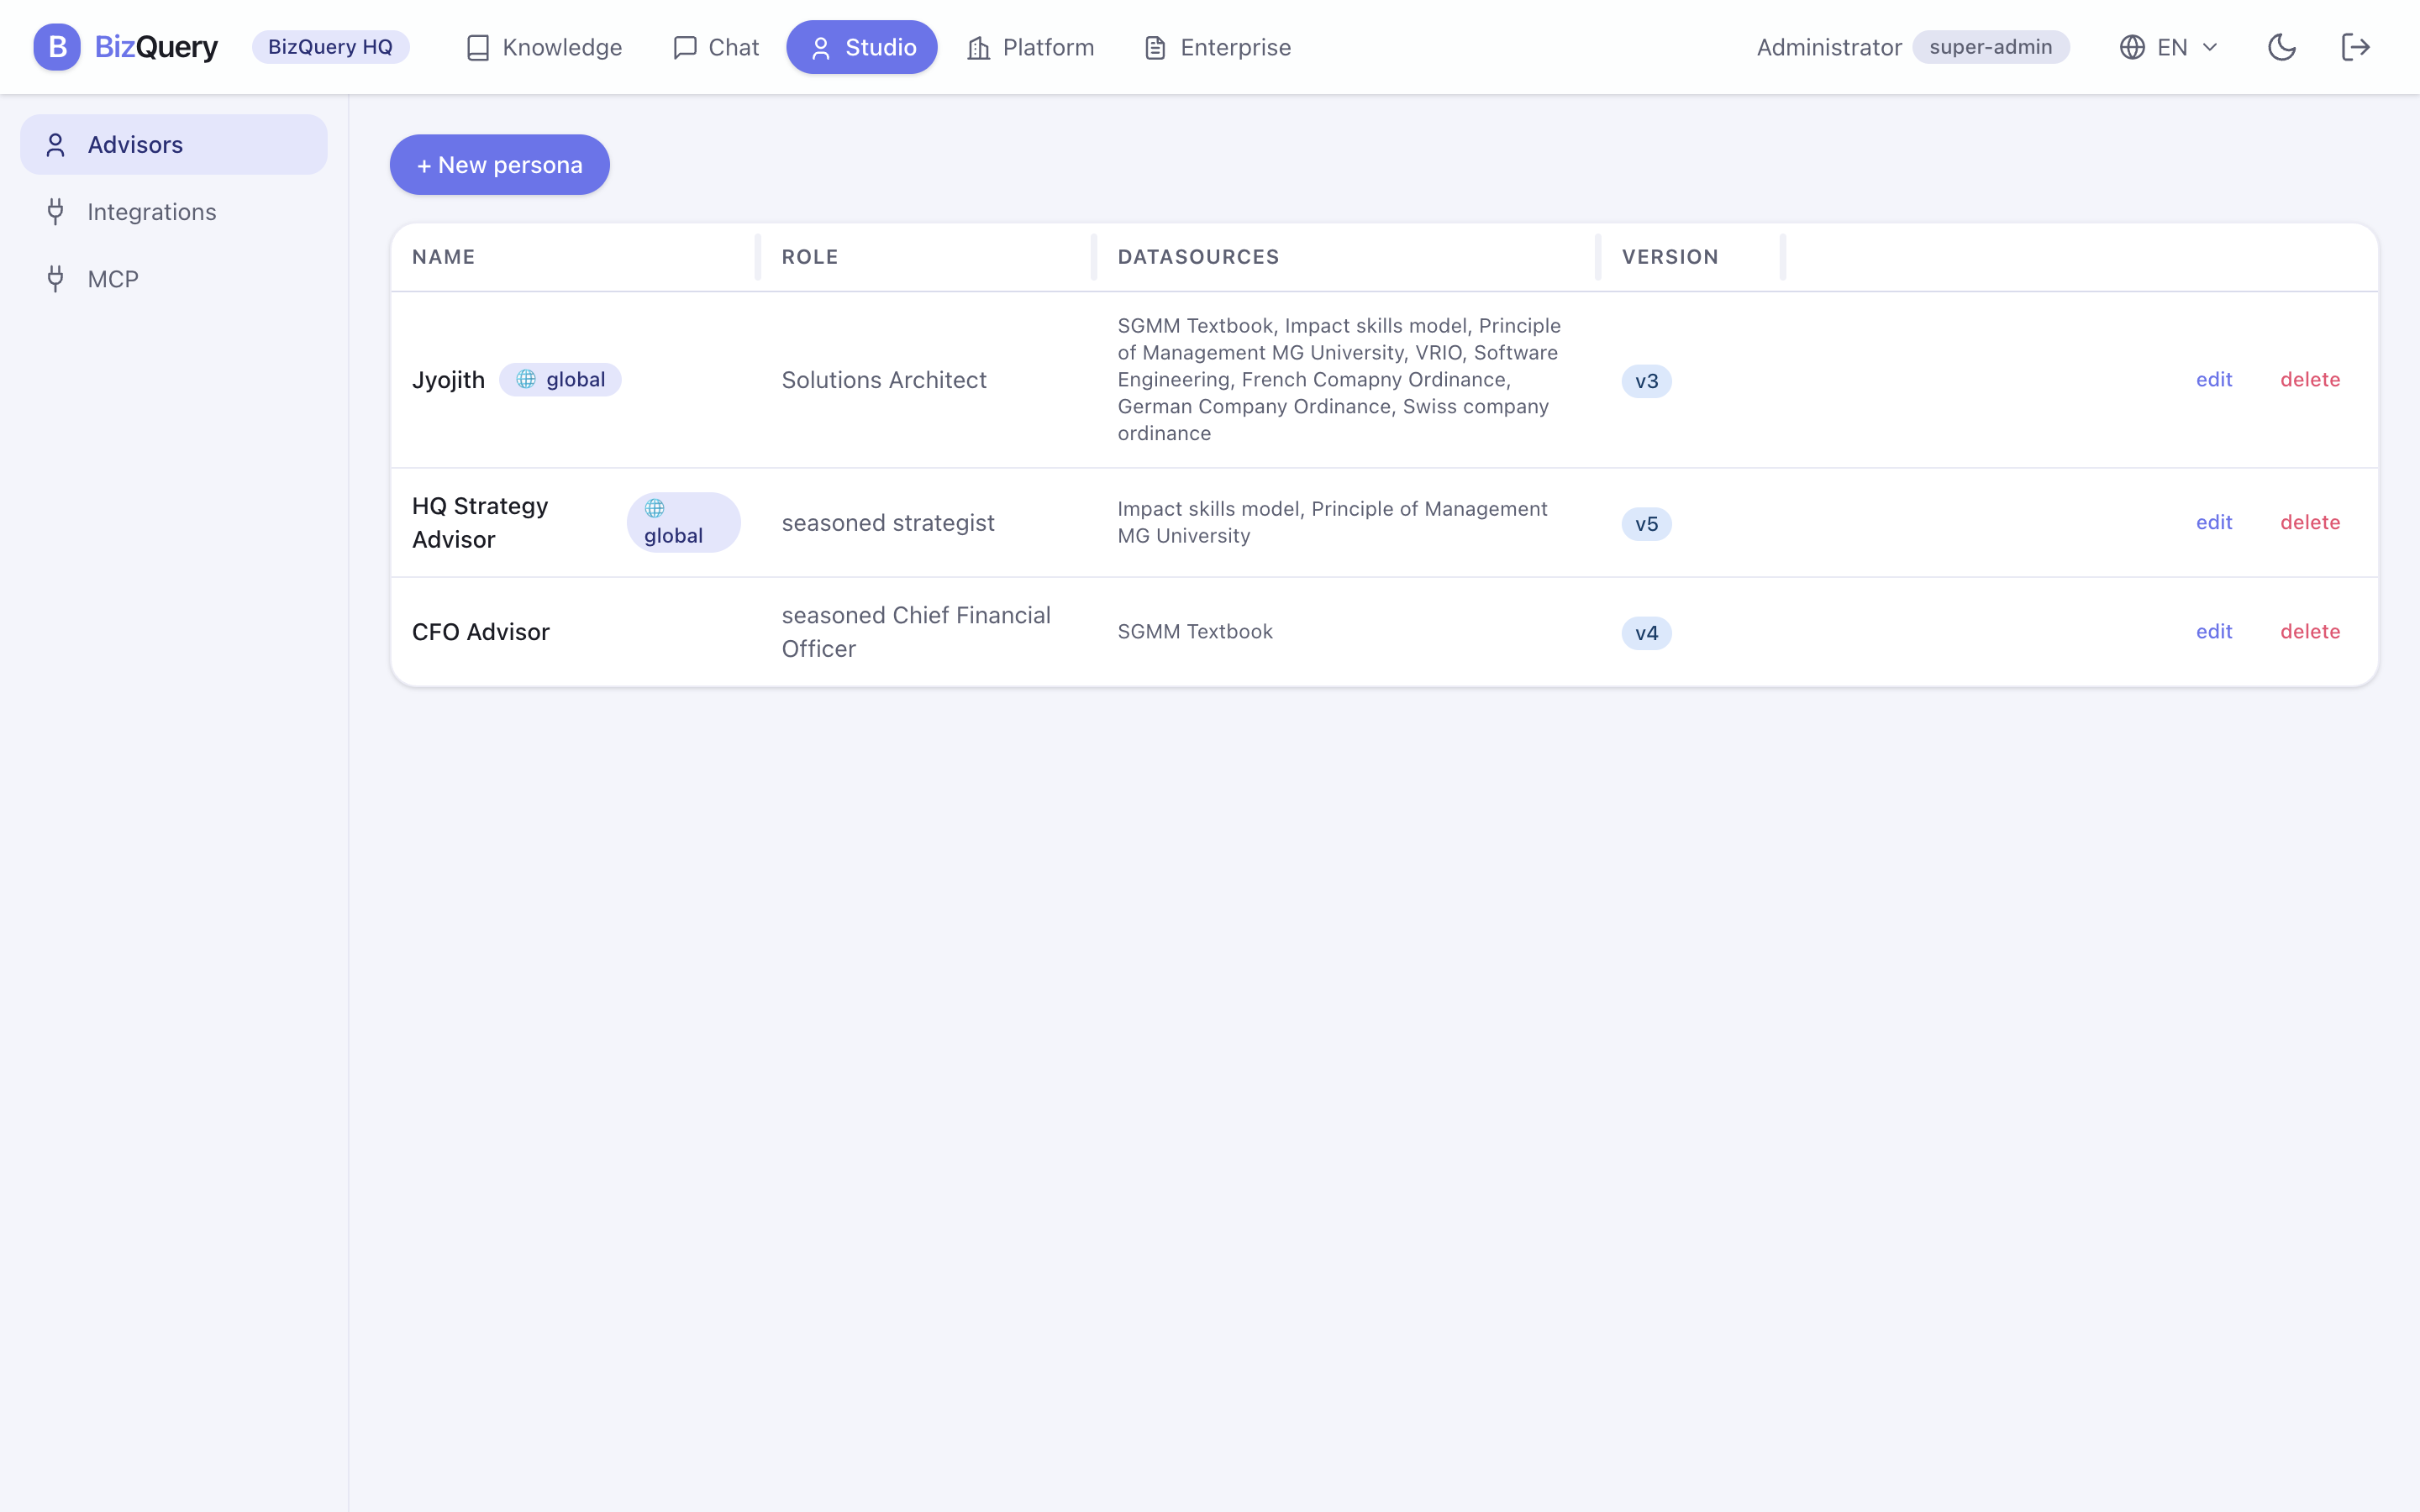Screen dimensions: 2420x1512
Task: Click the VERSION column header
Action: 1670,257
